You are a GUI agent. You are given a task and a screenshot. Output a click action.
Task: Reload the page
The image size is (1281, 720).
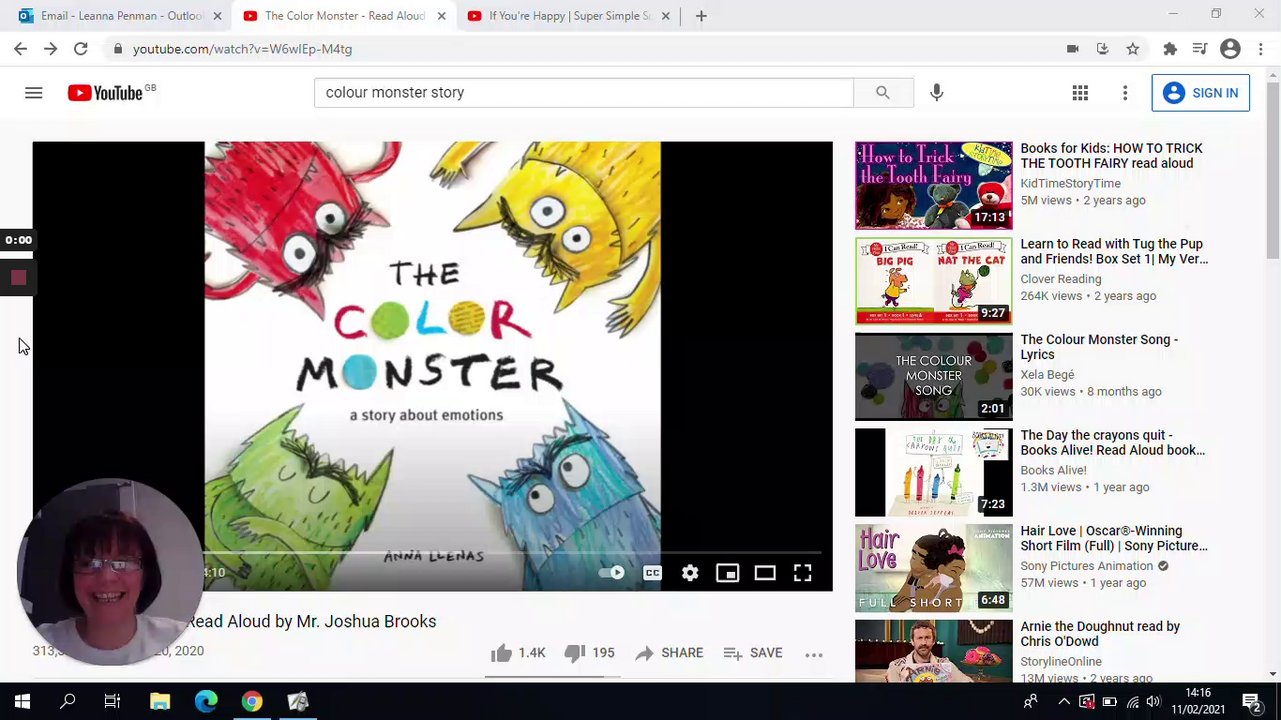pos(81,48)
